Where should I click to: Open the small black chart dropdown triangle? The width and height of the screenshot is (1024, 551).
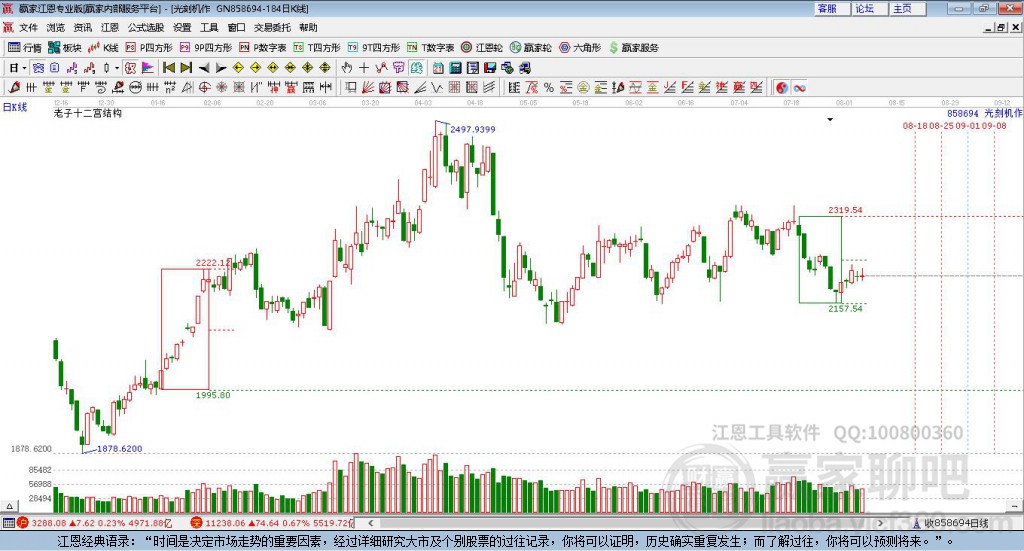[830, 119]
